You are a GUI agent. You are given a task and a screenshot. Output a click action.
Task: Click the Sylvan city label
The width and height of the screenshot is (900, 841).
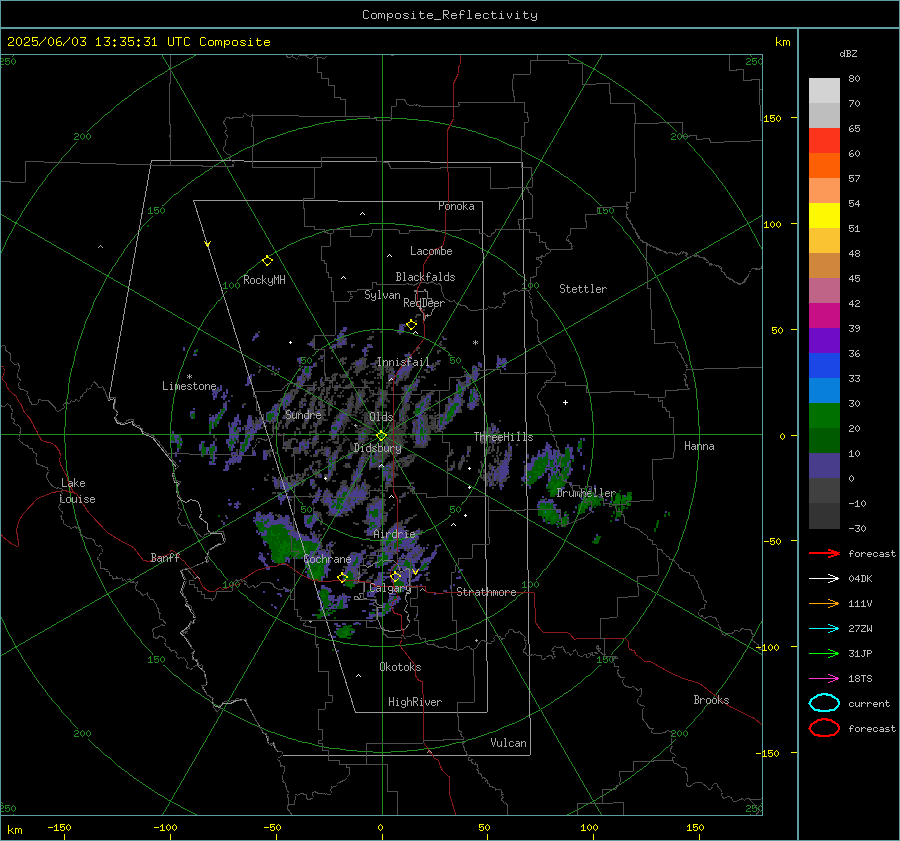click(x=382, y=295)
